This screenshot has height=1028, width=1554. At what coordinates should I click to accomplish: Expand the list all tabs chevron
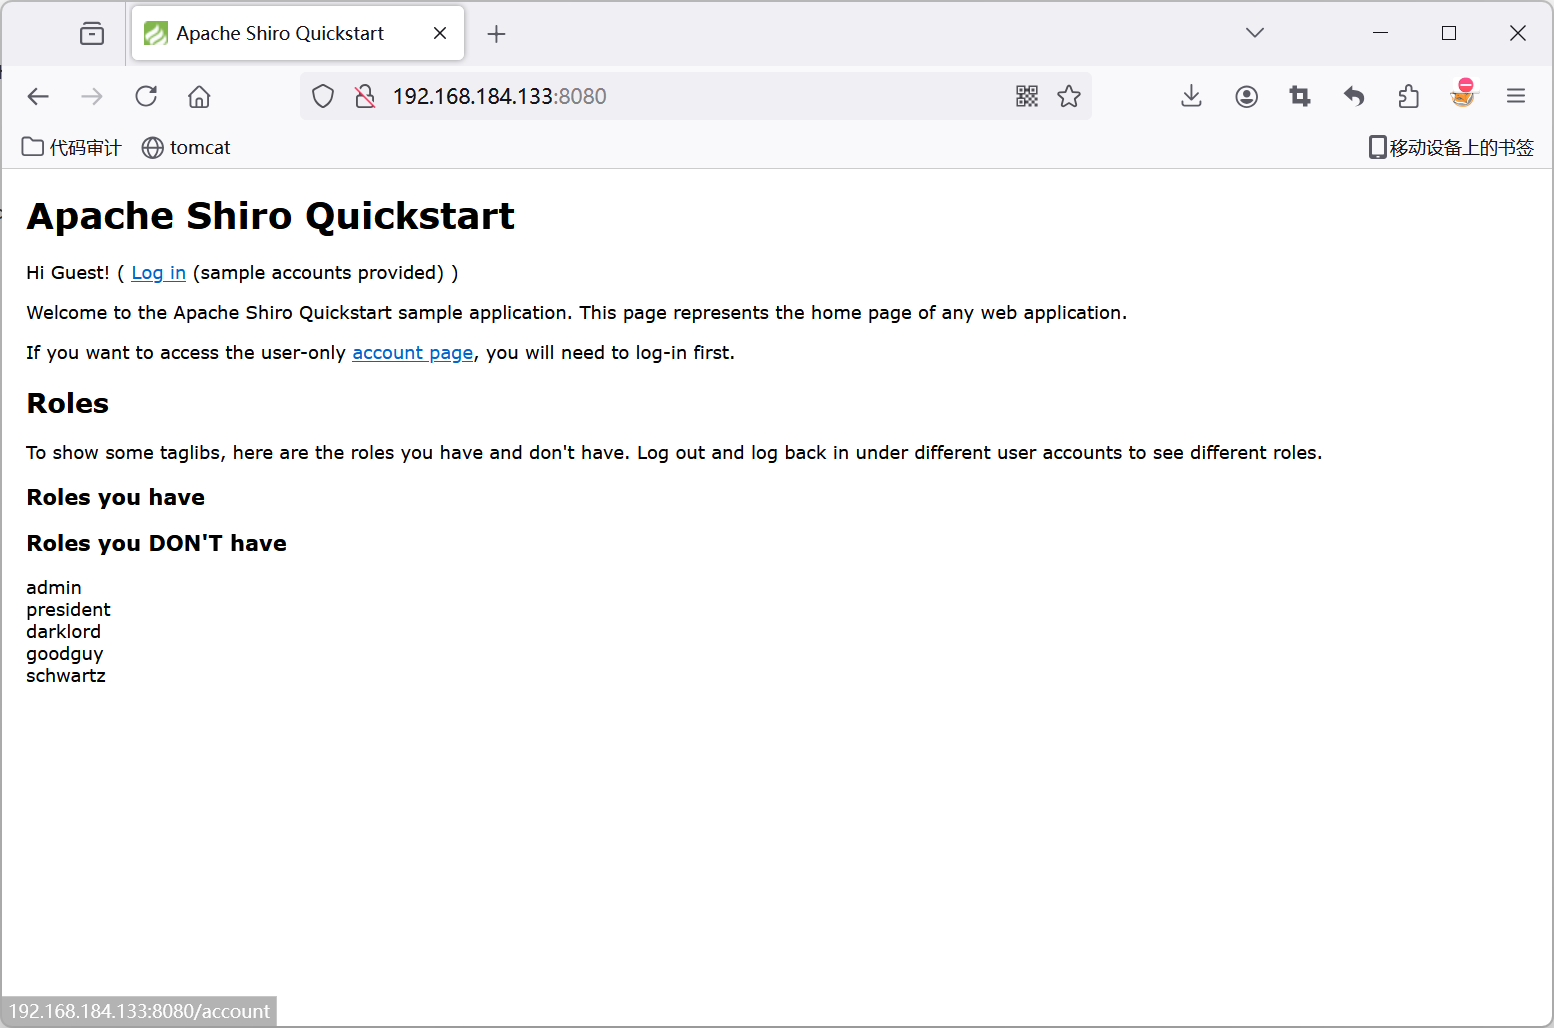click(x=1255, y=33)
